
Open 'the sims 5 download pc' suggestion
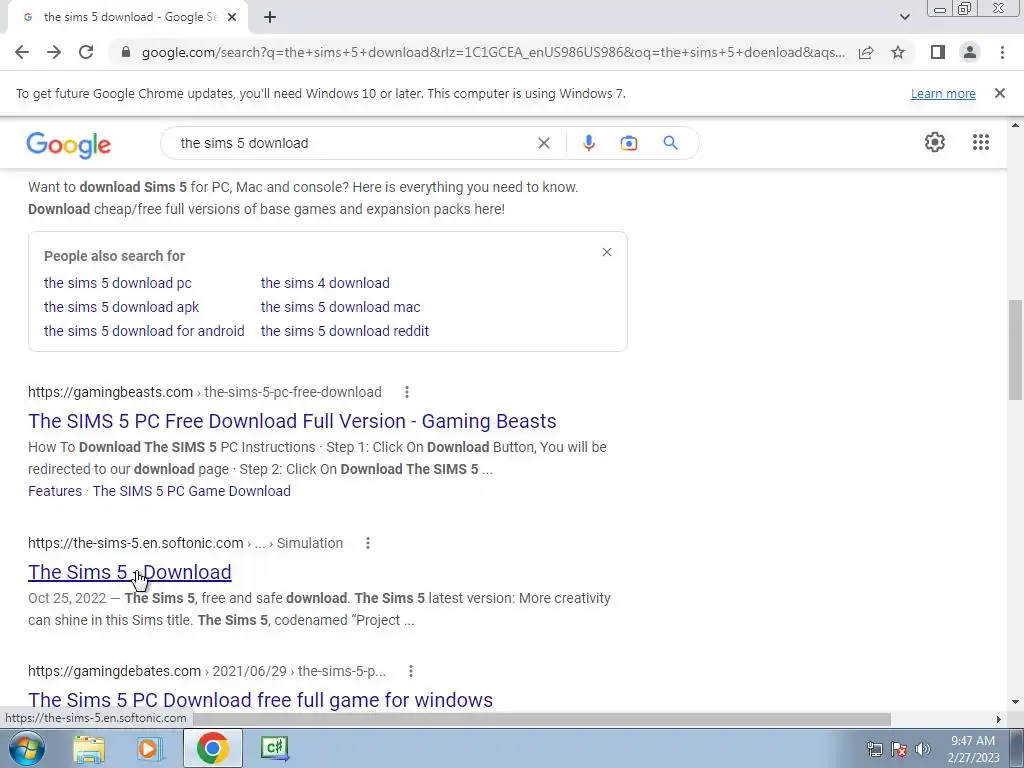coord(118,283)
